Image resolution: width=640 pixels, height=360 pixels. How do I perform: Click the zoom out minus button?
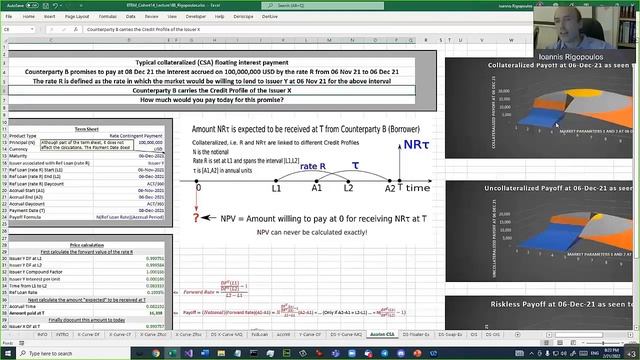pyautogui.click(x=583, y=343)
